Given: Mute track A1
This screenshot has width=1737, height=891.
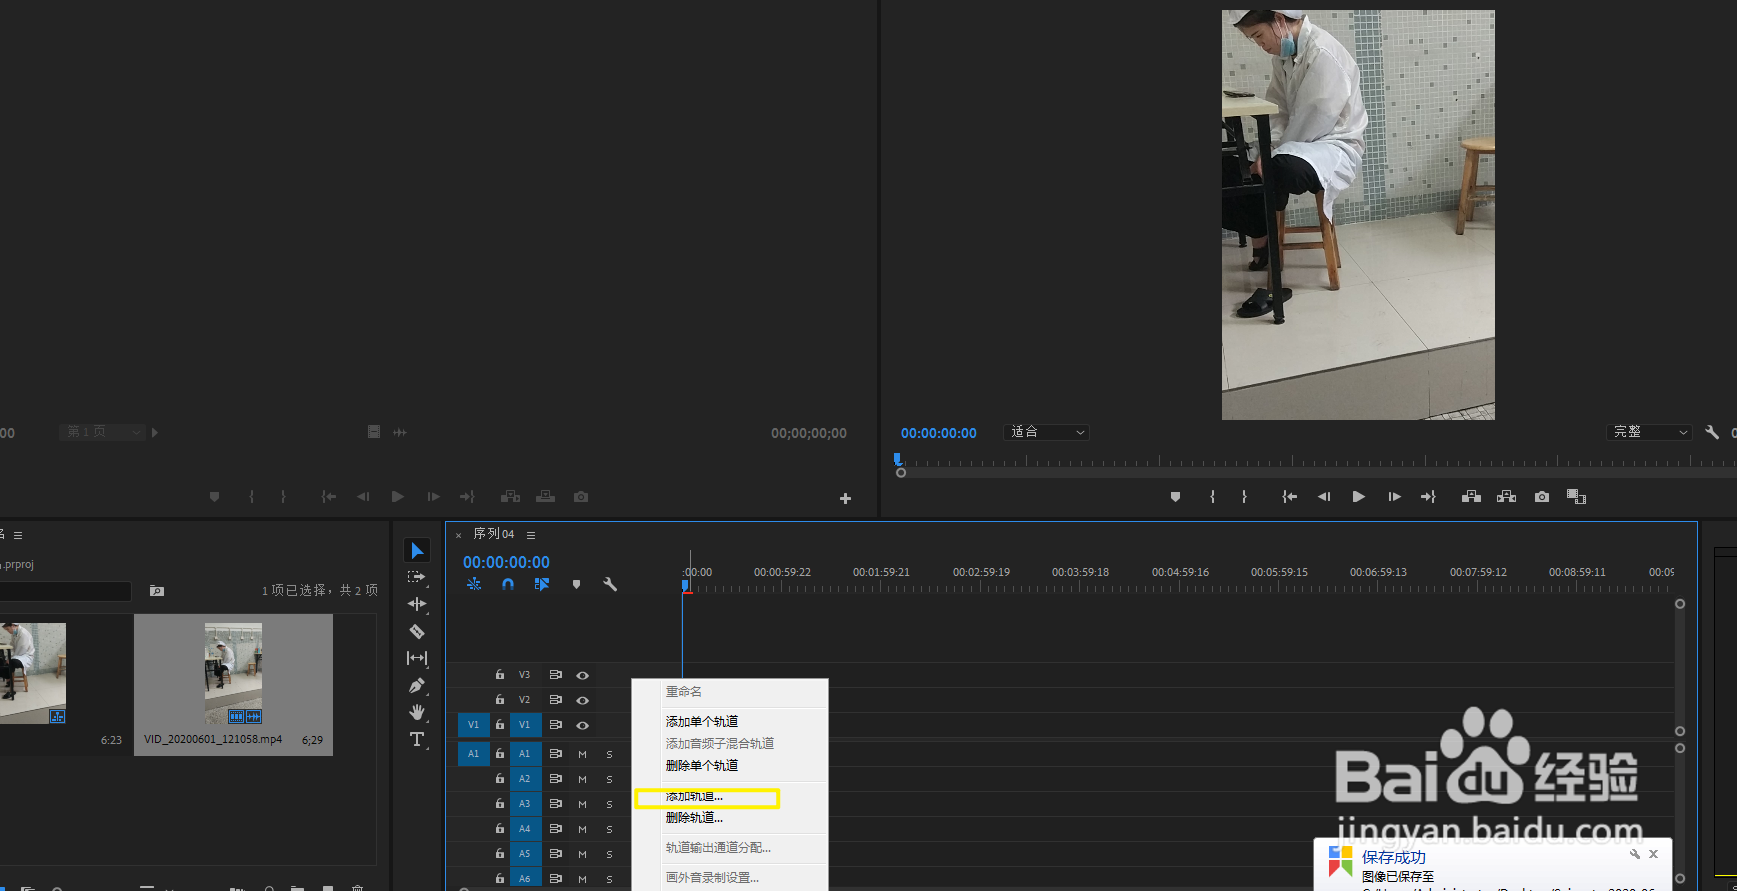Looking at the screenshot, I should 582,754.
